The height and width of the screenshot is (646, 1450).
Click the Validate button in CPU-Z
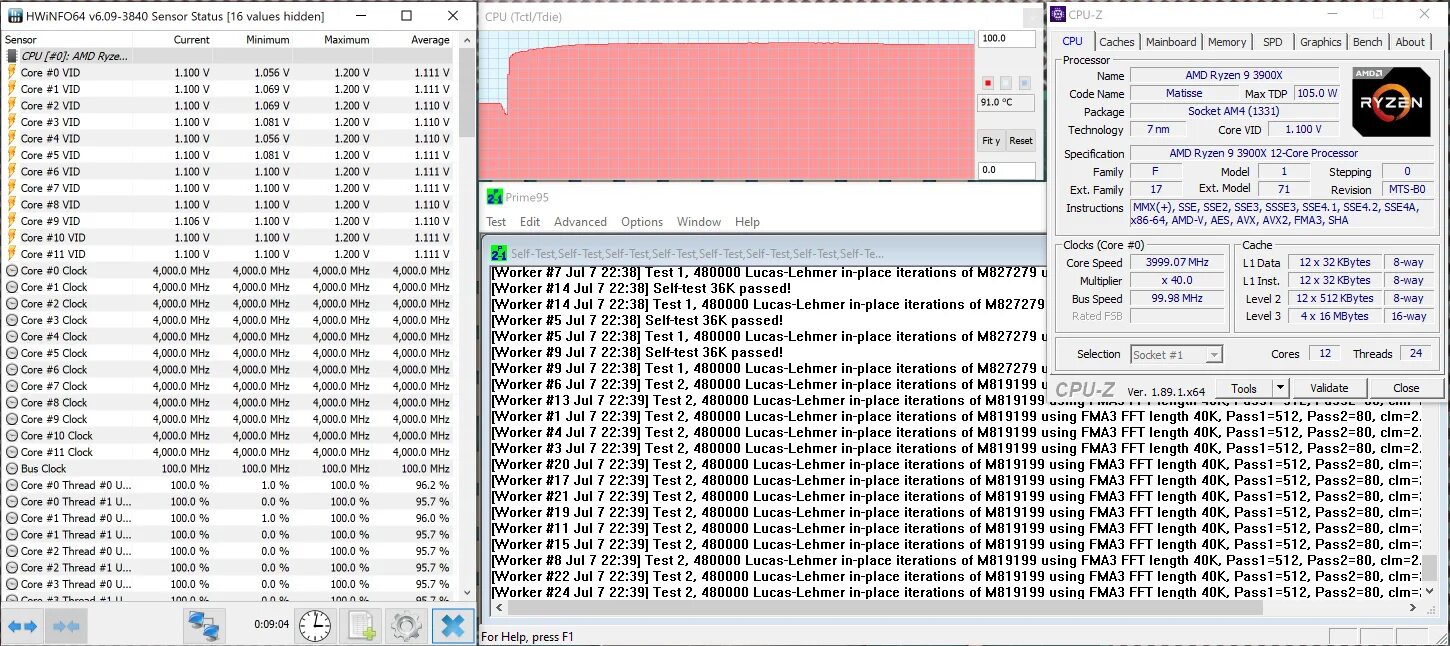pos(1328,388)
